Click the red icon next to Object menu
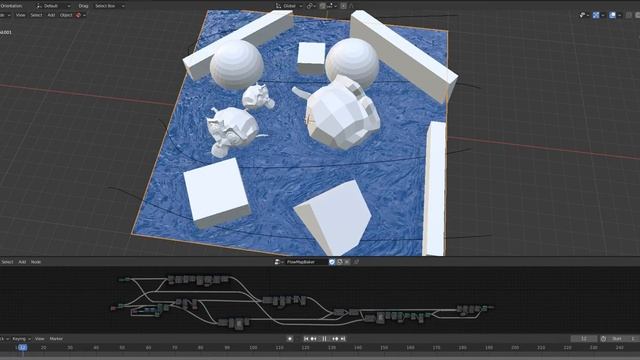640x360 pixels. click(78, 15)
